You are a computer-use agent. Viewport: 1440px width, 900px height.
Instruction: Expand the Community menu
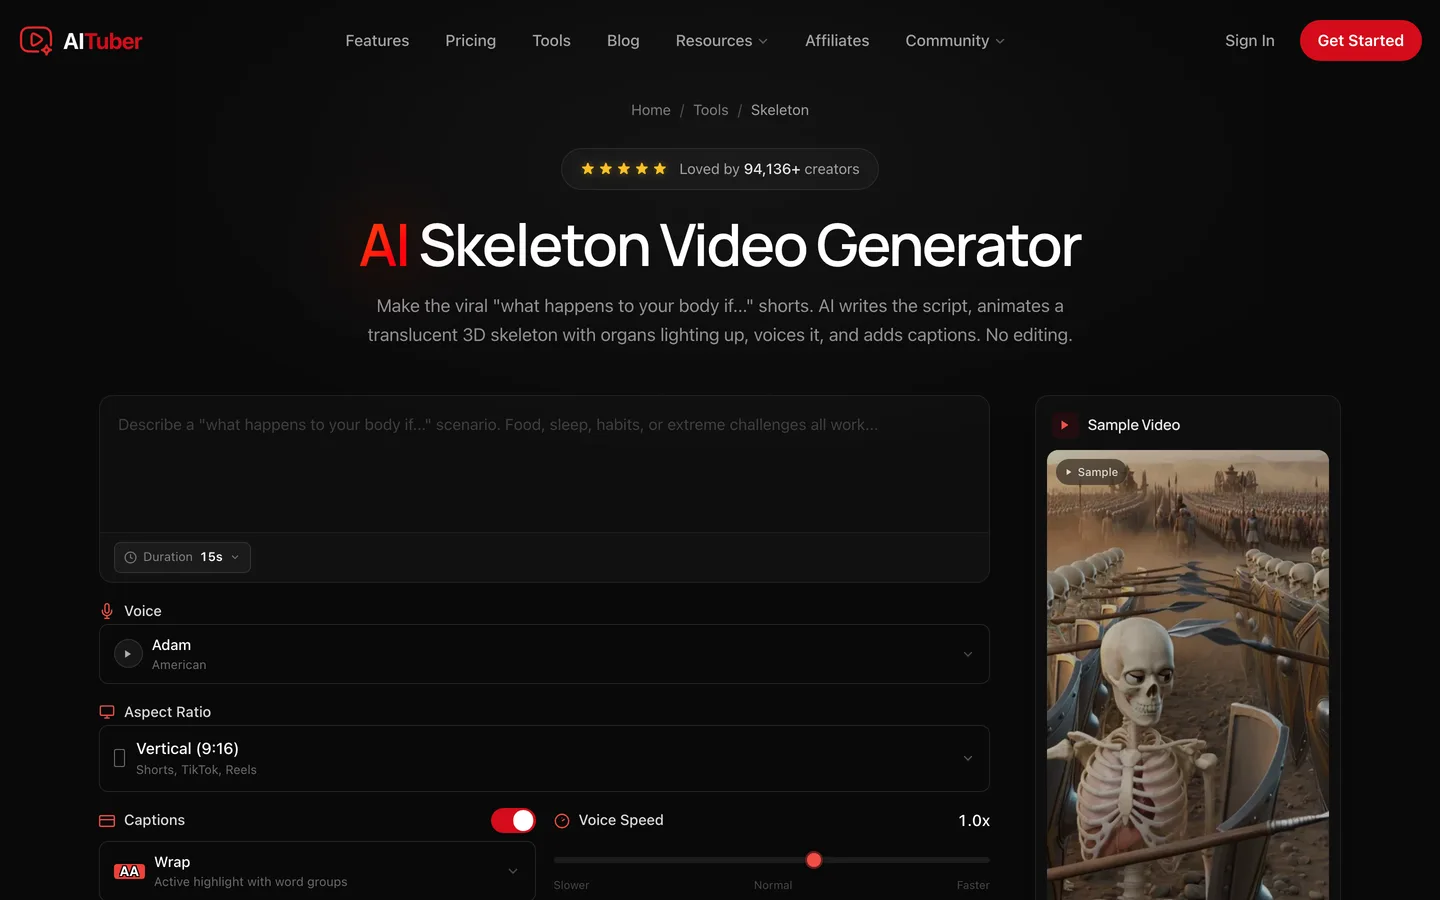pos(955,41)
